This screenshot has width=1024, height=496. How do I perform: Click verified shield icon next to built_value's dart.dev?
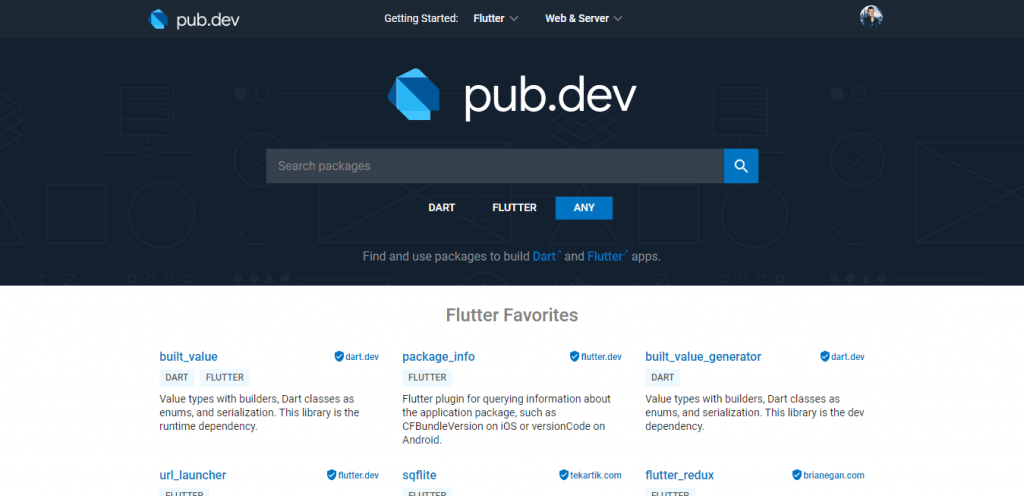339,356
